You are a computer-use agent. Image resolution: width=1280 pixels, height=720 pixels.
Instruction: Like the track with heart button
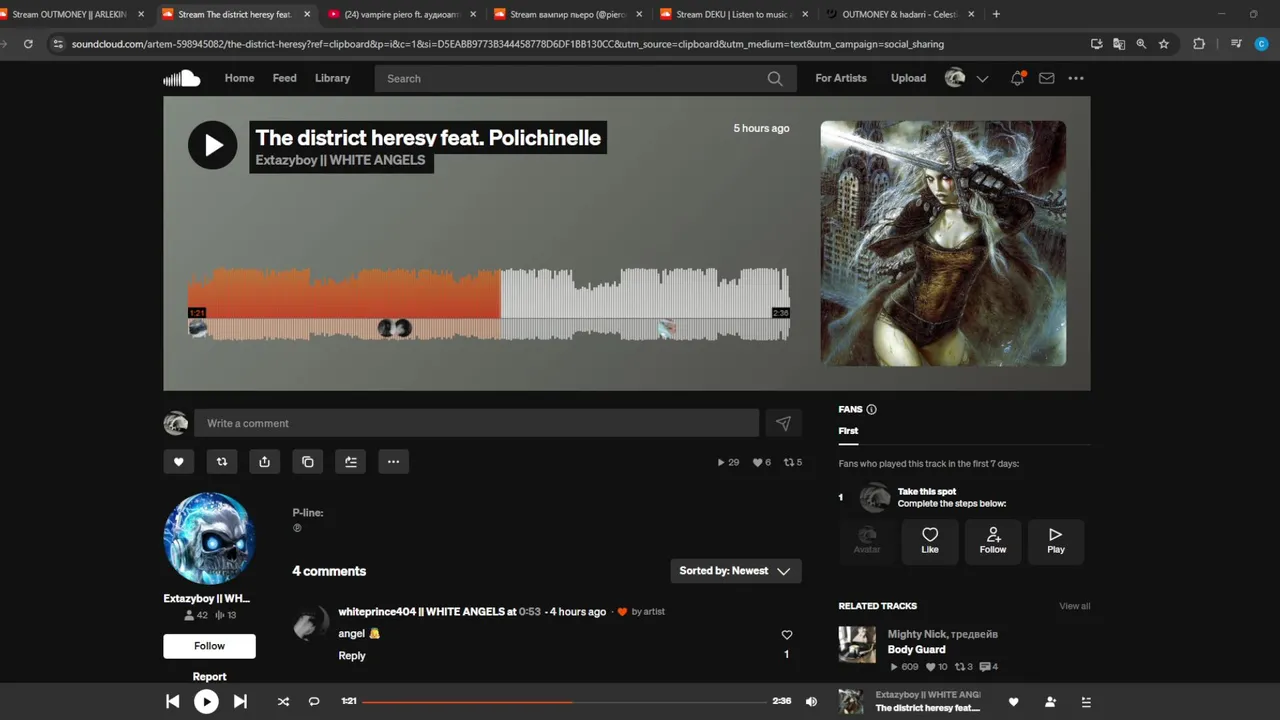[179, 462]
